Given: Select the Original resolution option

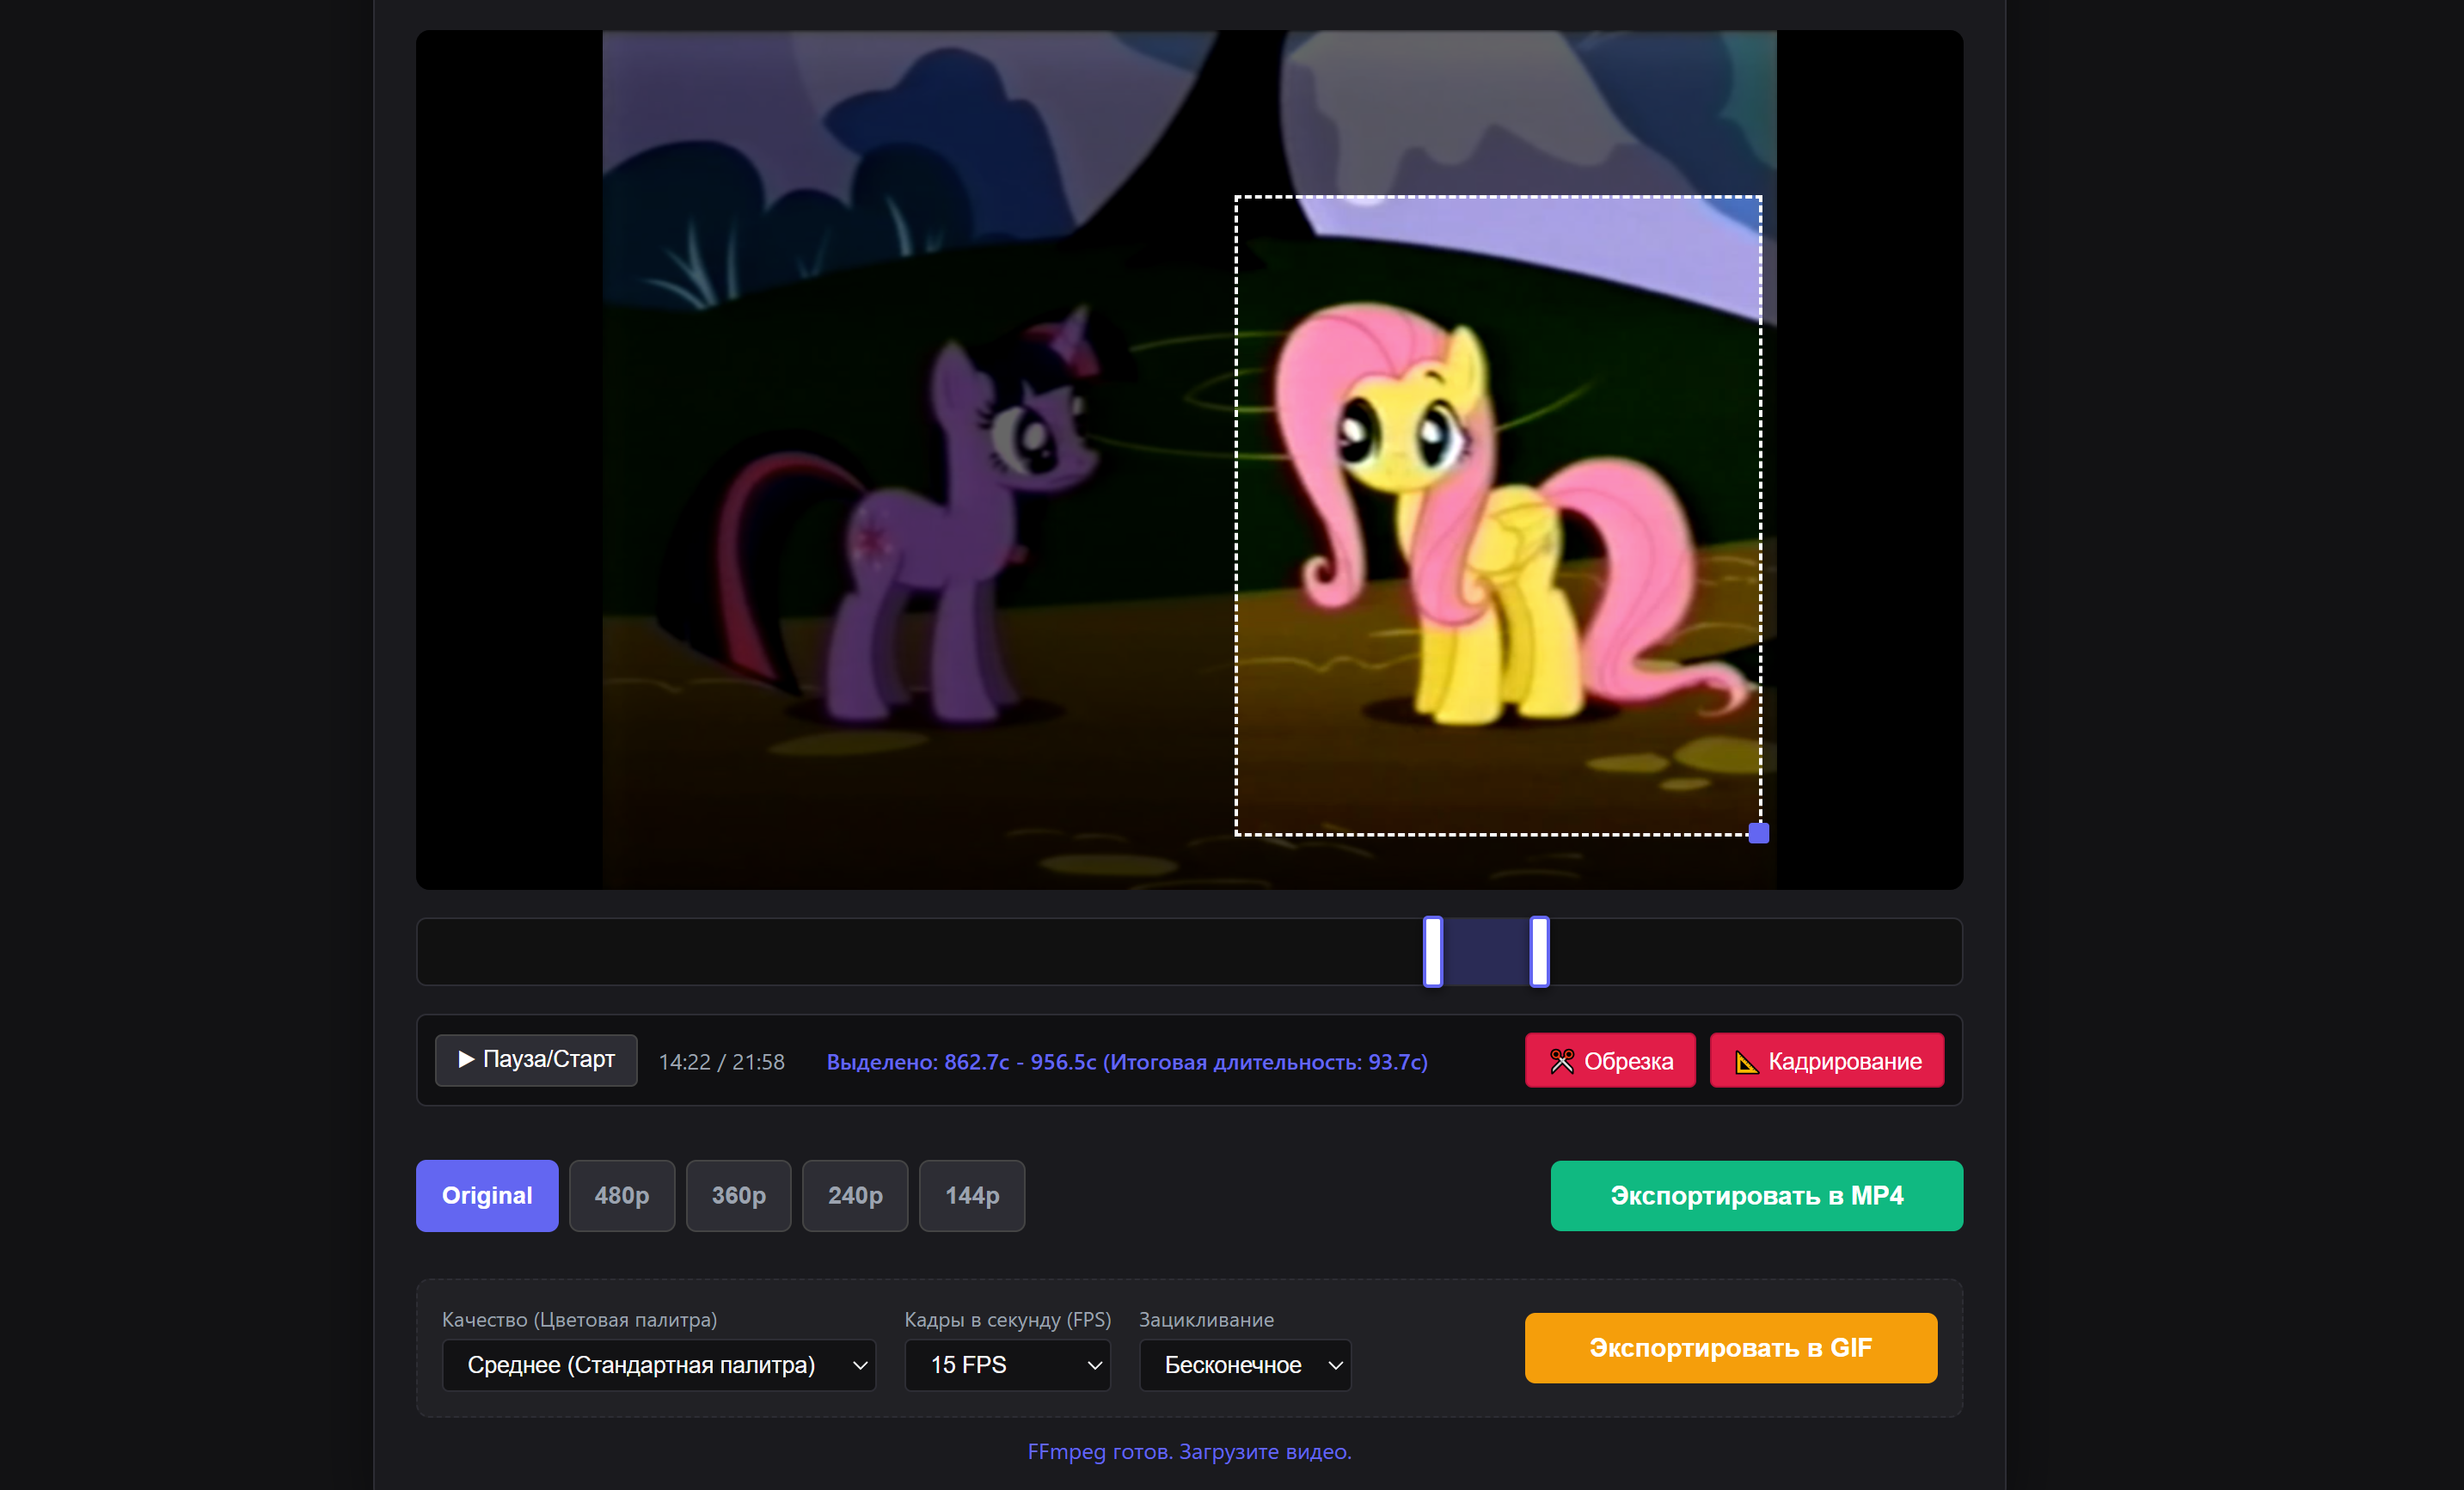Looking at the screenshot, I should pyautogui.click(x=487, y=1196).
